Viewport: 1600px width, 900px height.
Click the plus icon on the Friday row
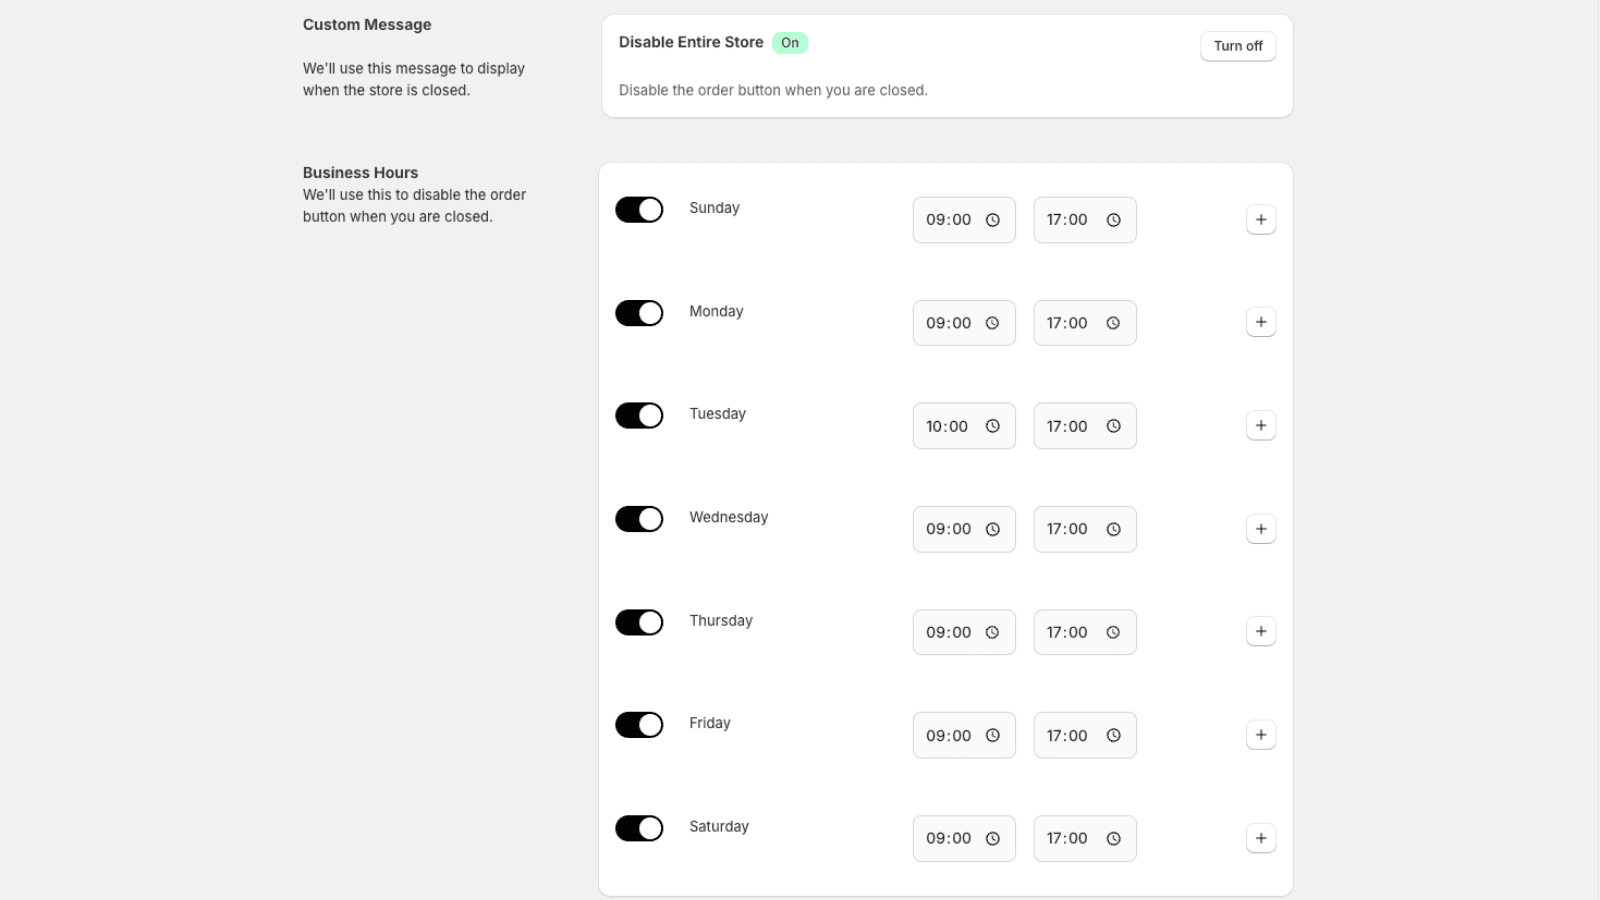pyautogui.click(x=1261, y=734)
